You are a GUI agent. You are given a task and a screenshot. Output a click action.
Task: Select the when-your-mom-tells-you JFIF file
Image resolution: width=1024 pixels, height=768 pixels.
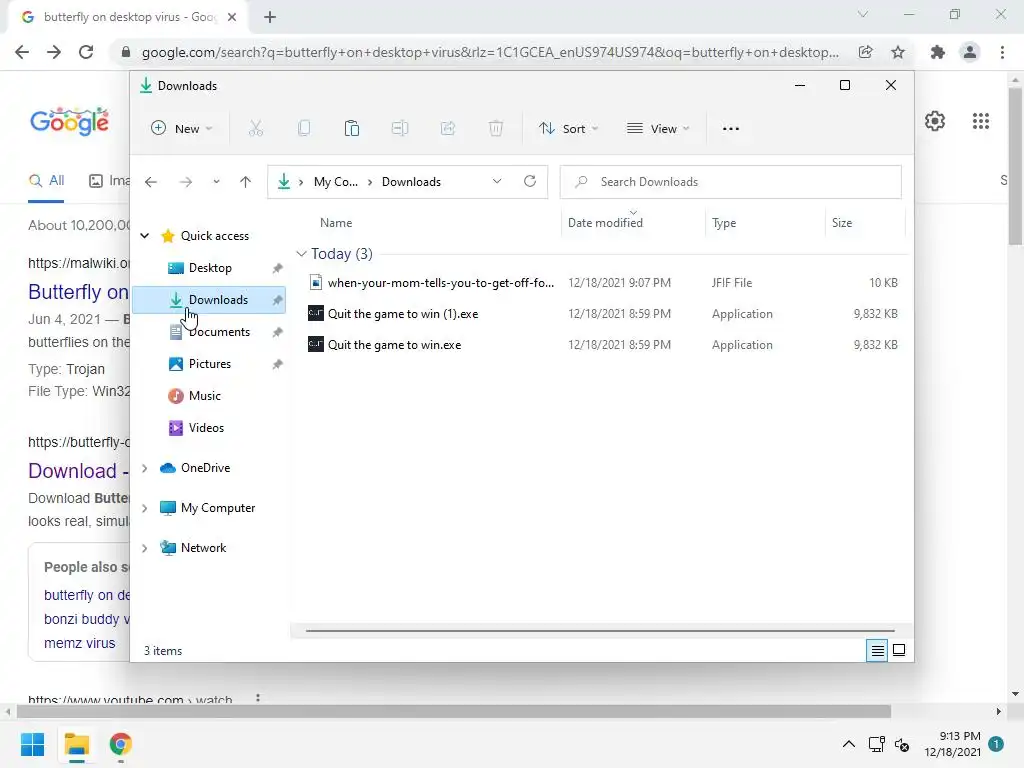point(603,283)
